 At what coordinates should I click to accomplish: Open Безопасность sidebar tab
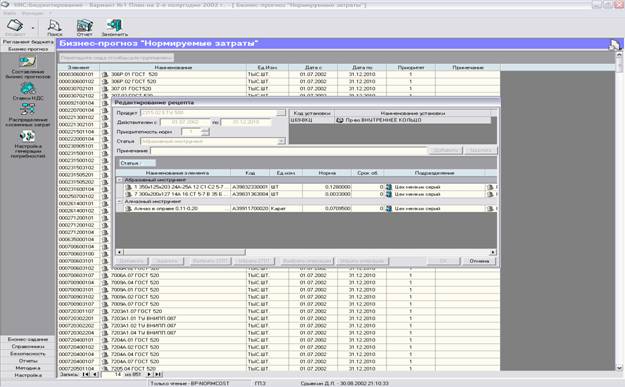tap(28, 354)
